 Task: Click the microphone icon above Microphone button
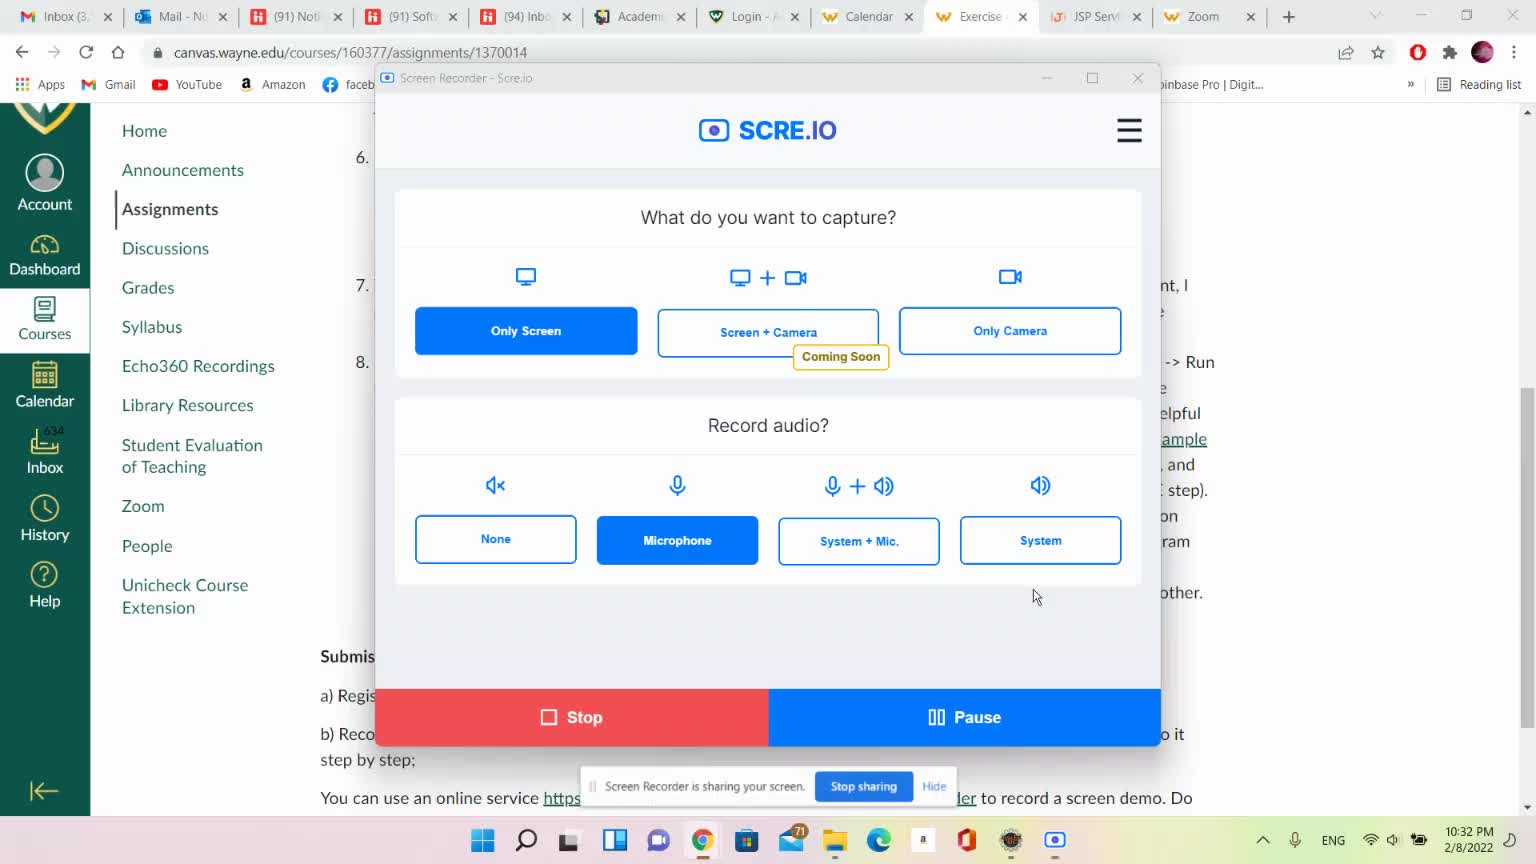(677, 485)
